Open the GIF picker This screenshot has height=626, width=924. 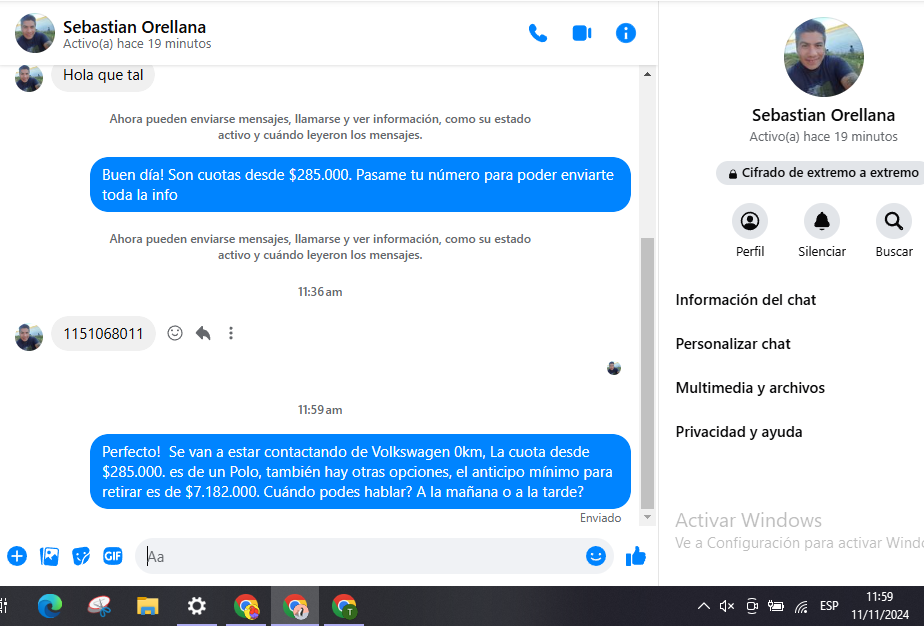(x=113, y=556)
